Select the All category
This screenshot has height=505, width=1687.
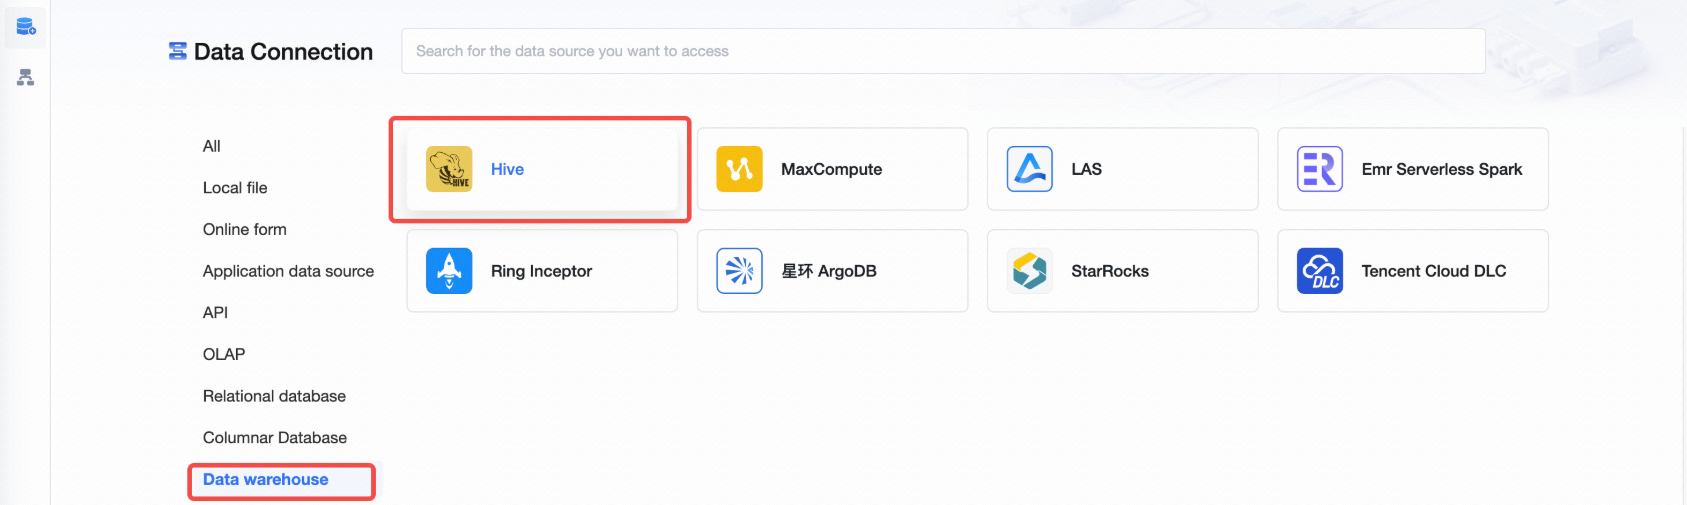click(x=212, y=146)
